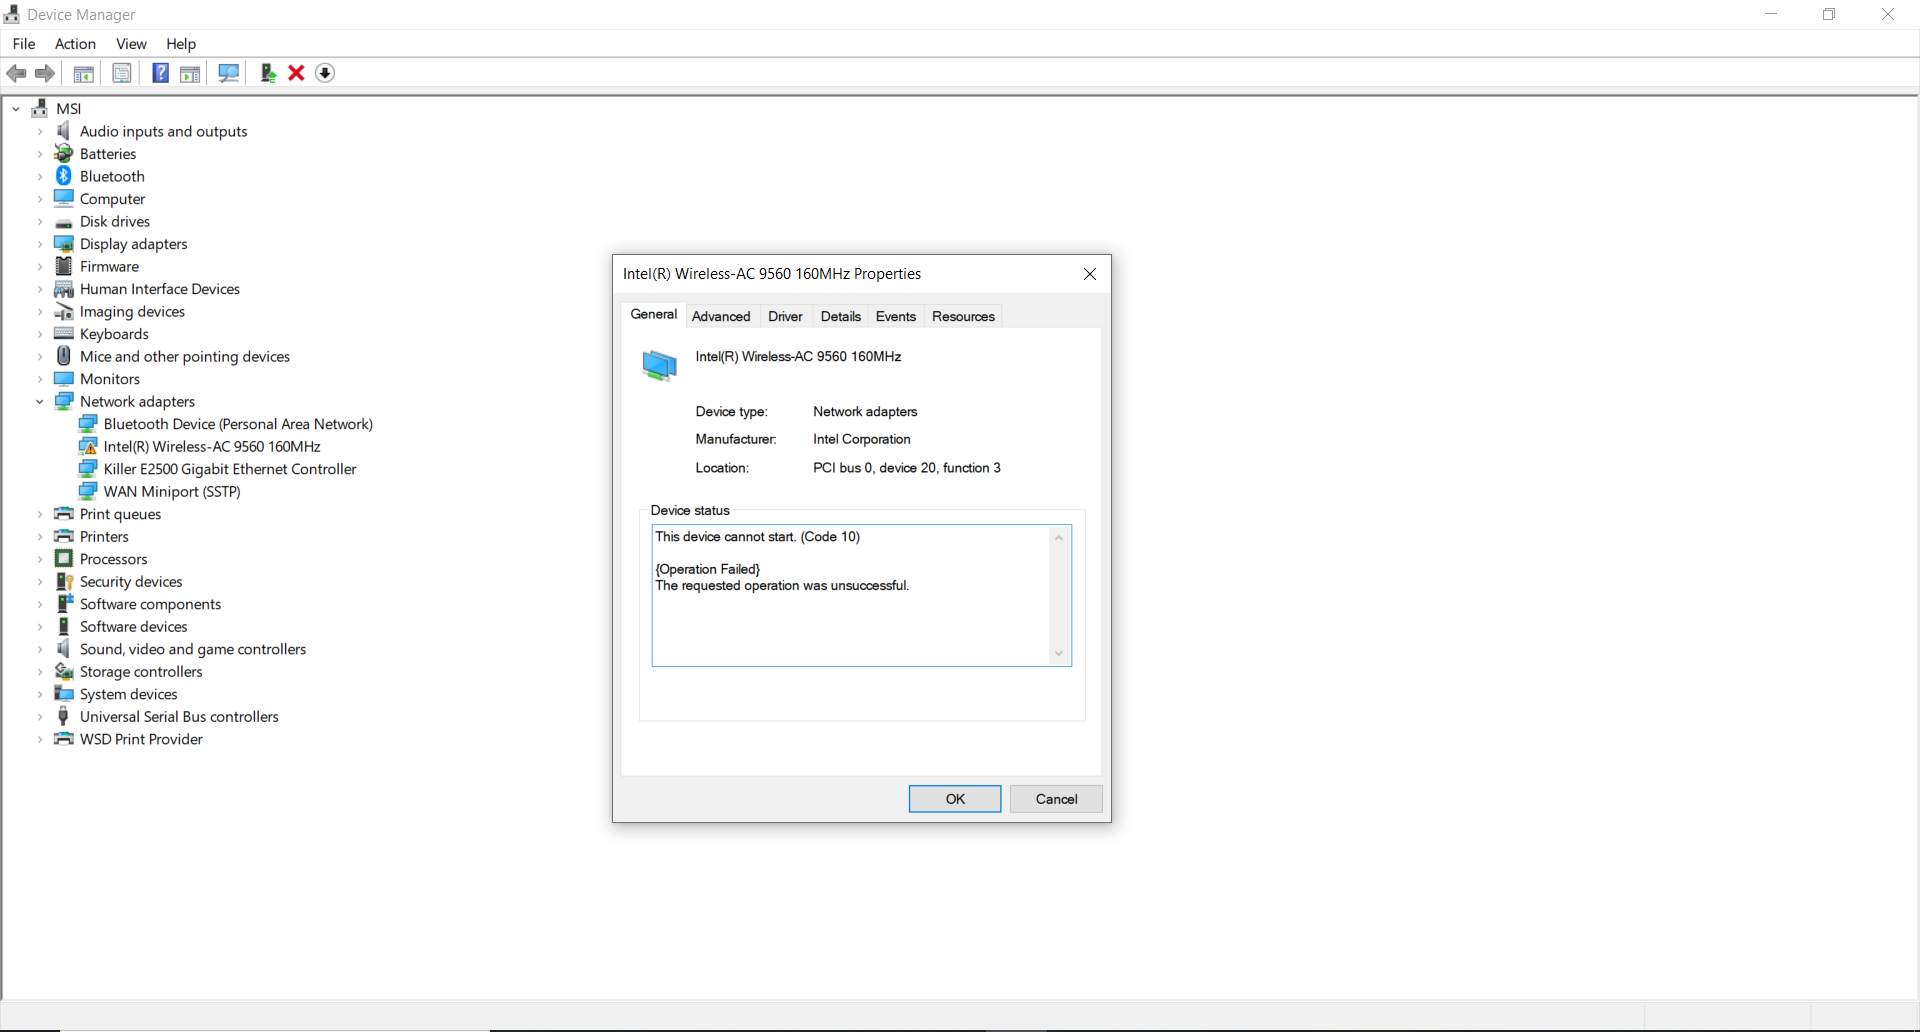The image size is (1920, 1032).
Task: Click the Bluetooth category icon
Action: click(64, 176)
